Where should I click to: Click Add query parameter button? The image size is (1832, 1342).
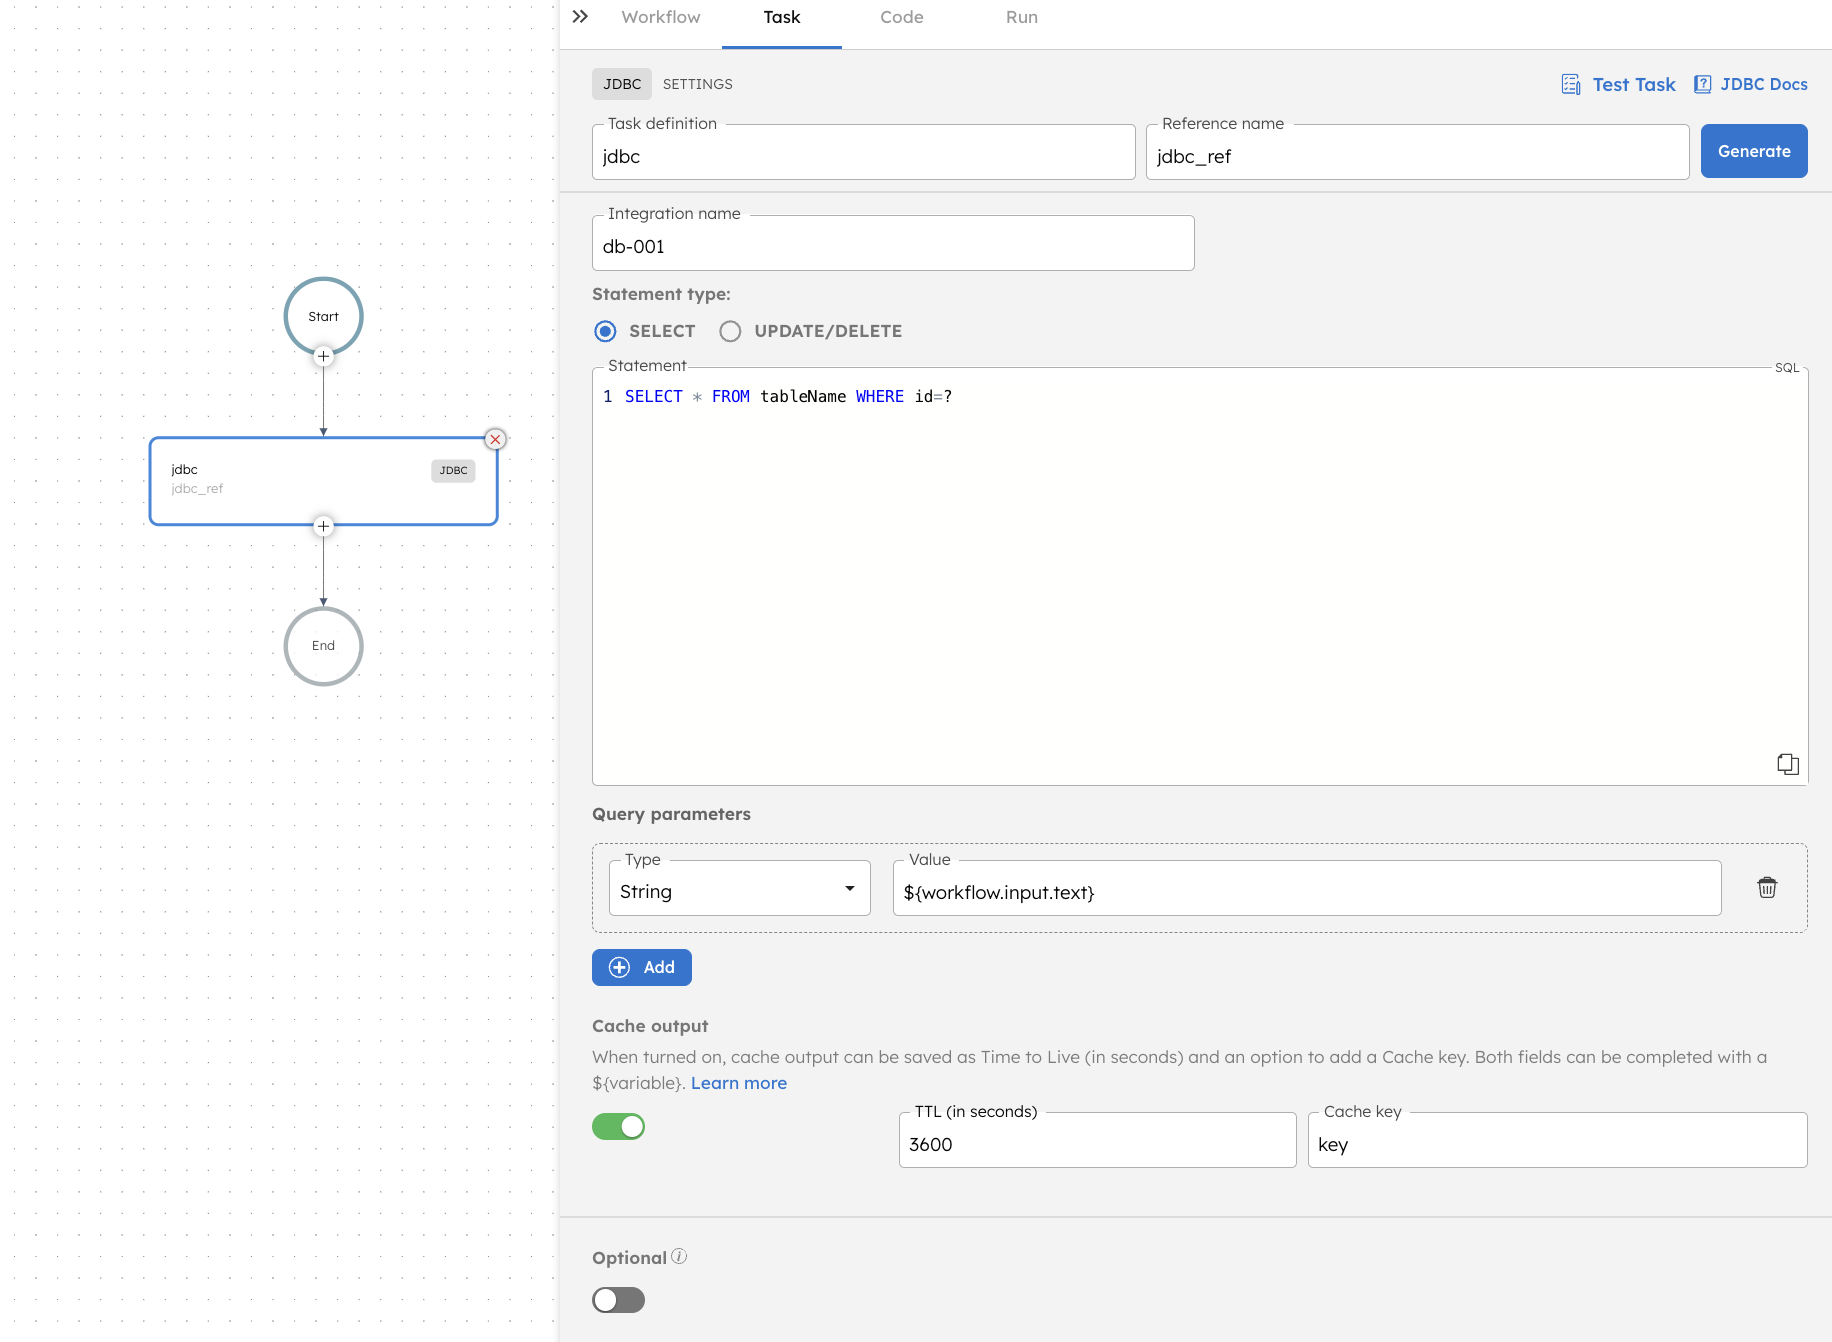[642, 967]
